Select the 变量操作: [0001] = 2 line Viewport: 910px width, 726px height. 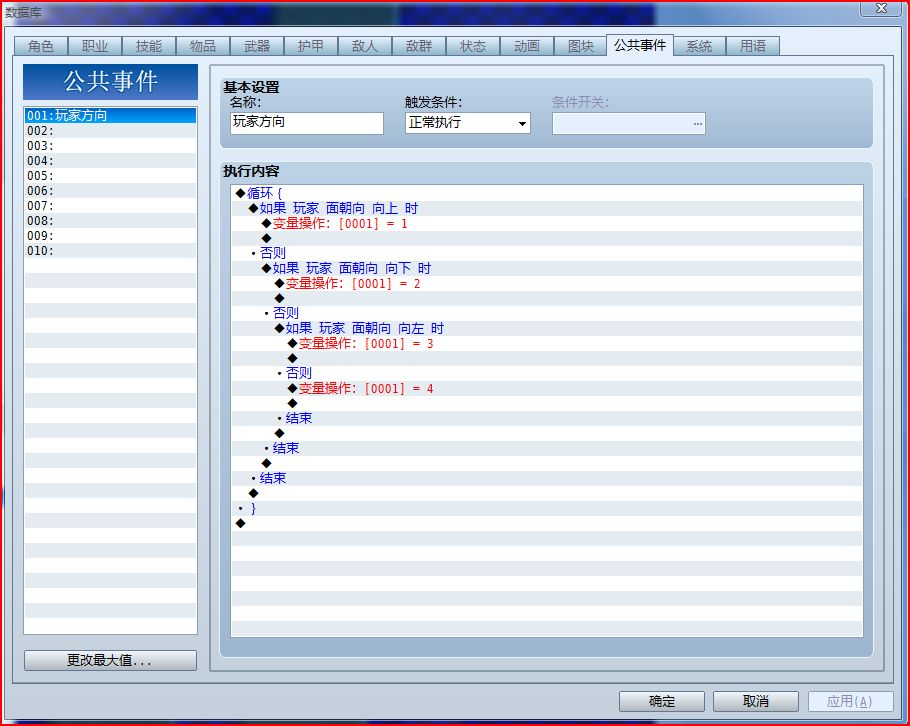547,283
